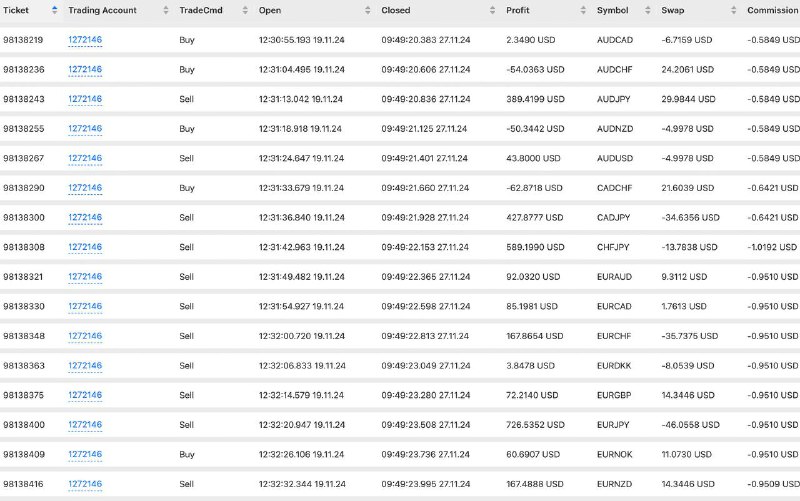The width and height of the screenshot is (800, 501).
Task: Click the Swap column sort arrows
Action: (733, 10)
